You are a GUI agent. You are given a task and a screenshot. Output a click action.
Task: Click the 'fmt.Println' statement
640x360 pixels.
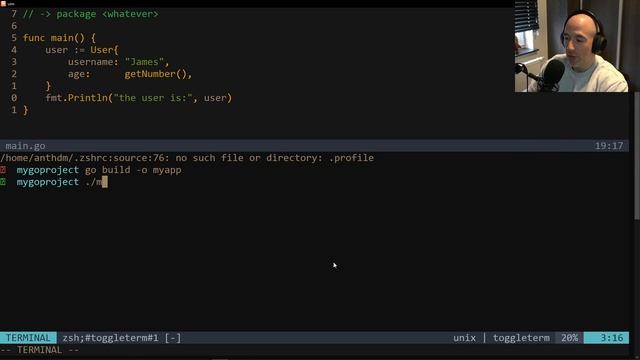(138, 98)
